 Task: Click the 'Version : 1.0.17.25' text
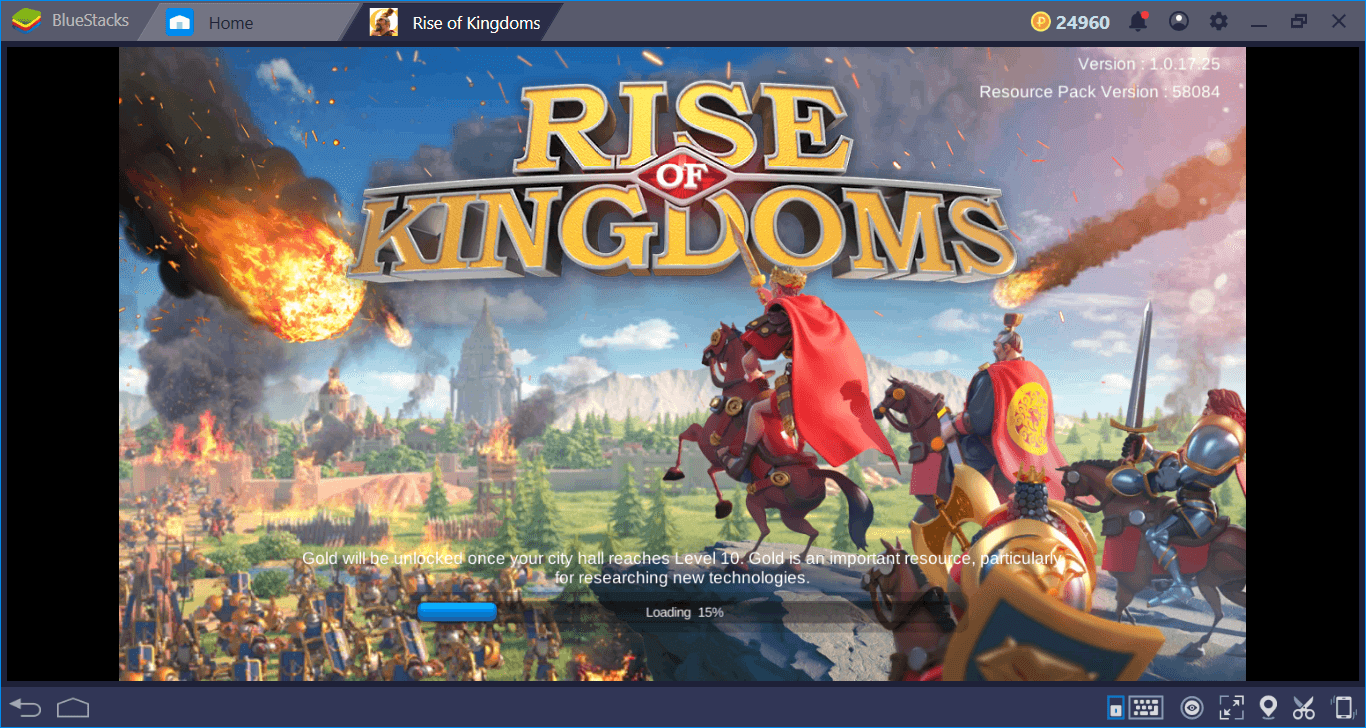[1149, 64]
